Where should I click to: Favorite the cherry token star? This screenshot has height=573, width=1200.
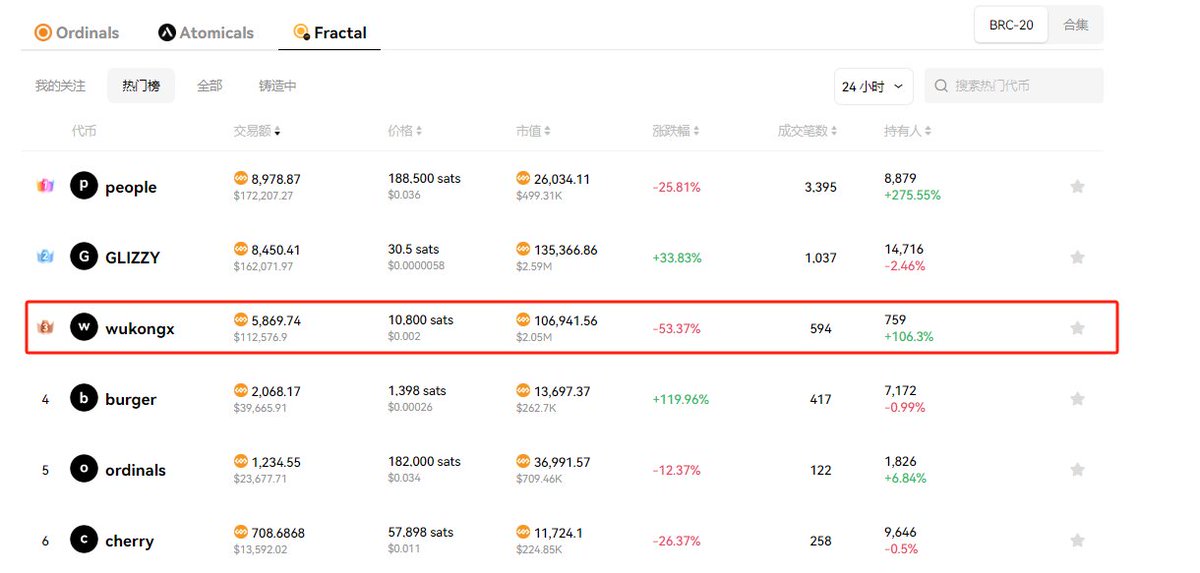click(x=1077, y=541)
